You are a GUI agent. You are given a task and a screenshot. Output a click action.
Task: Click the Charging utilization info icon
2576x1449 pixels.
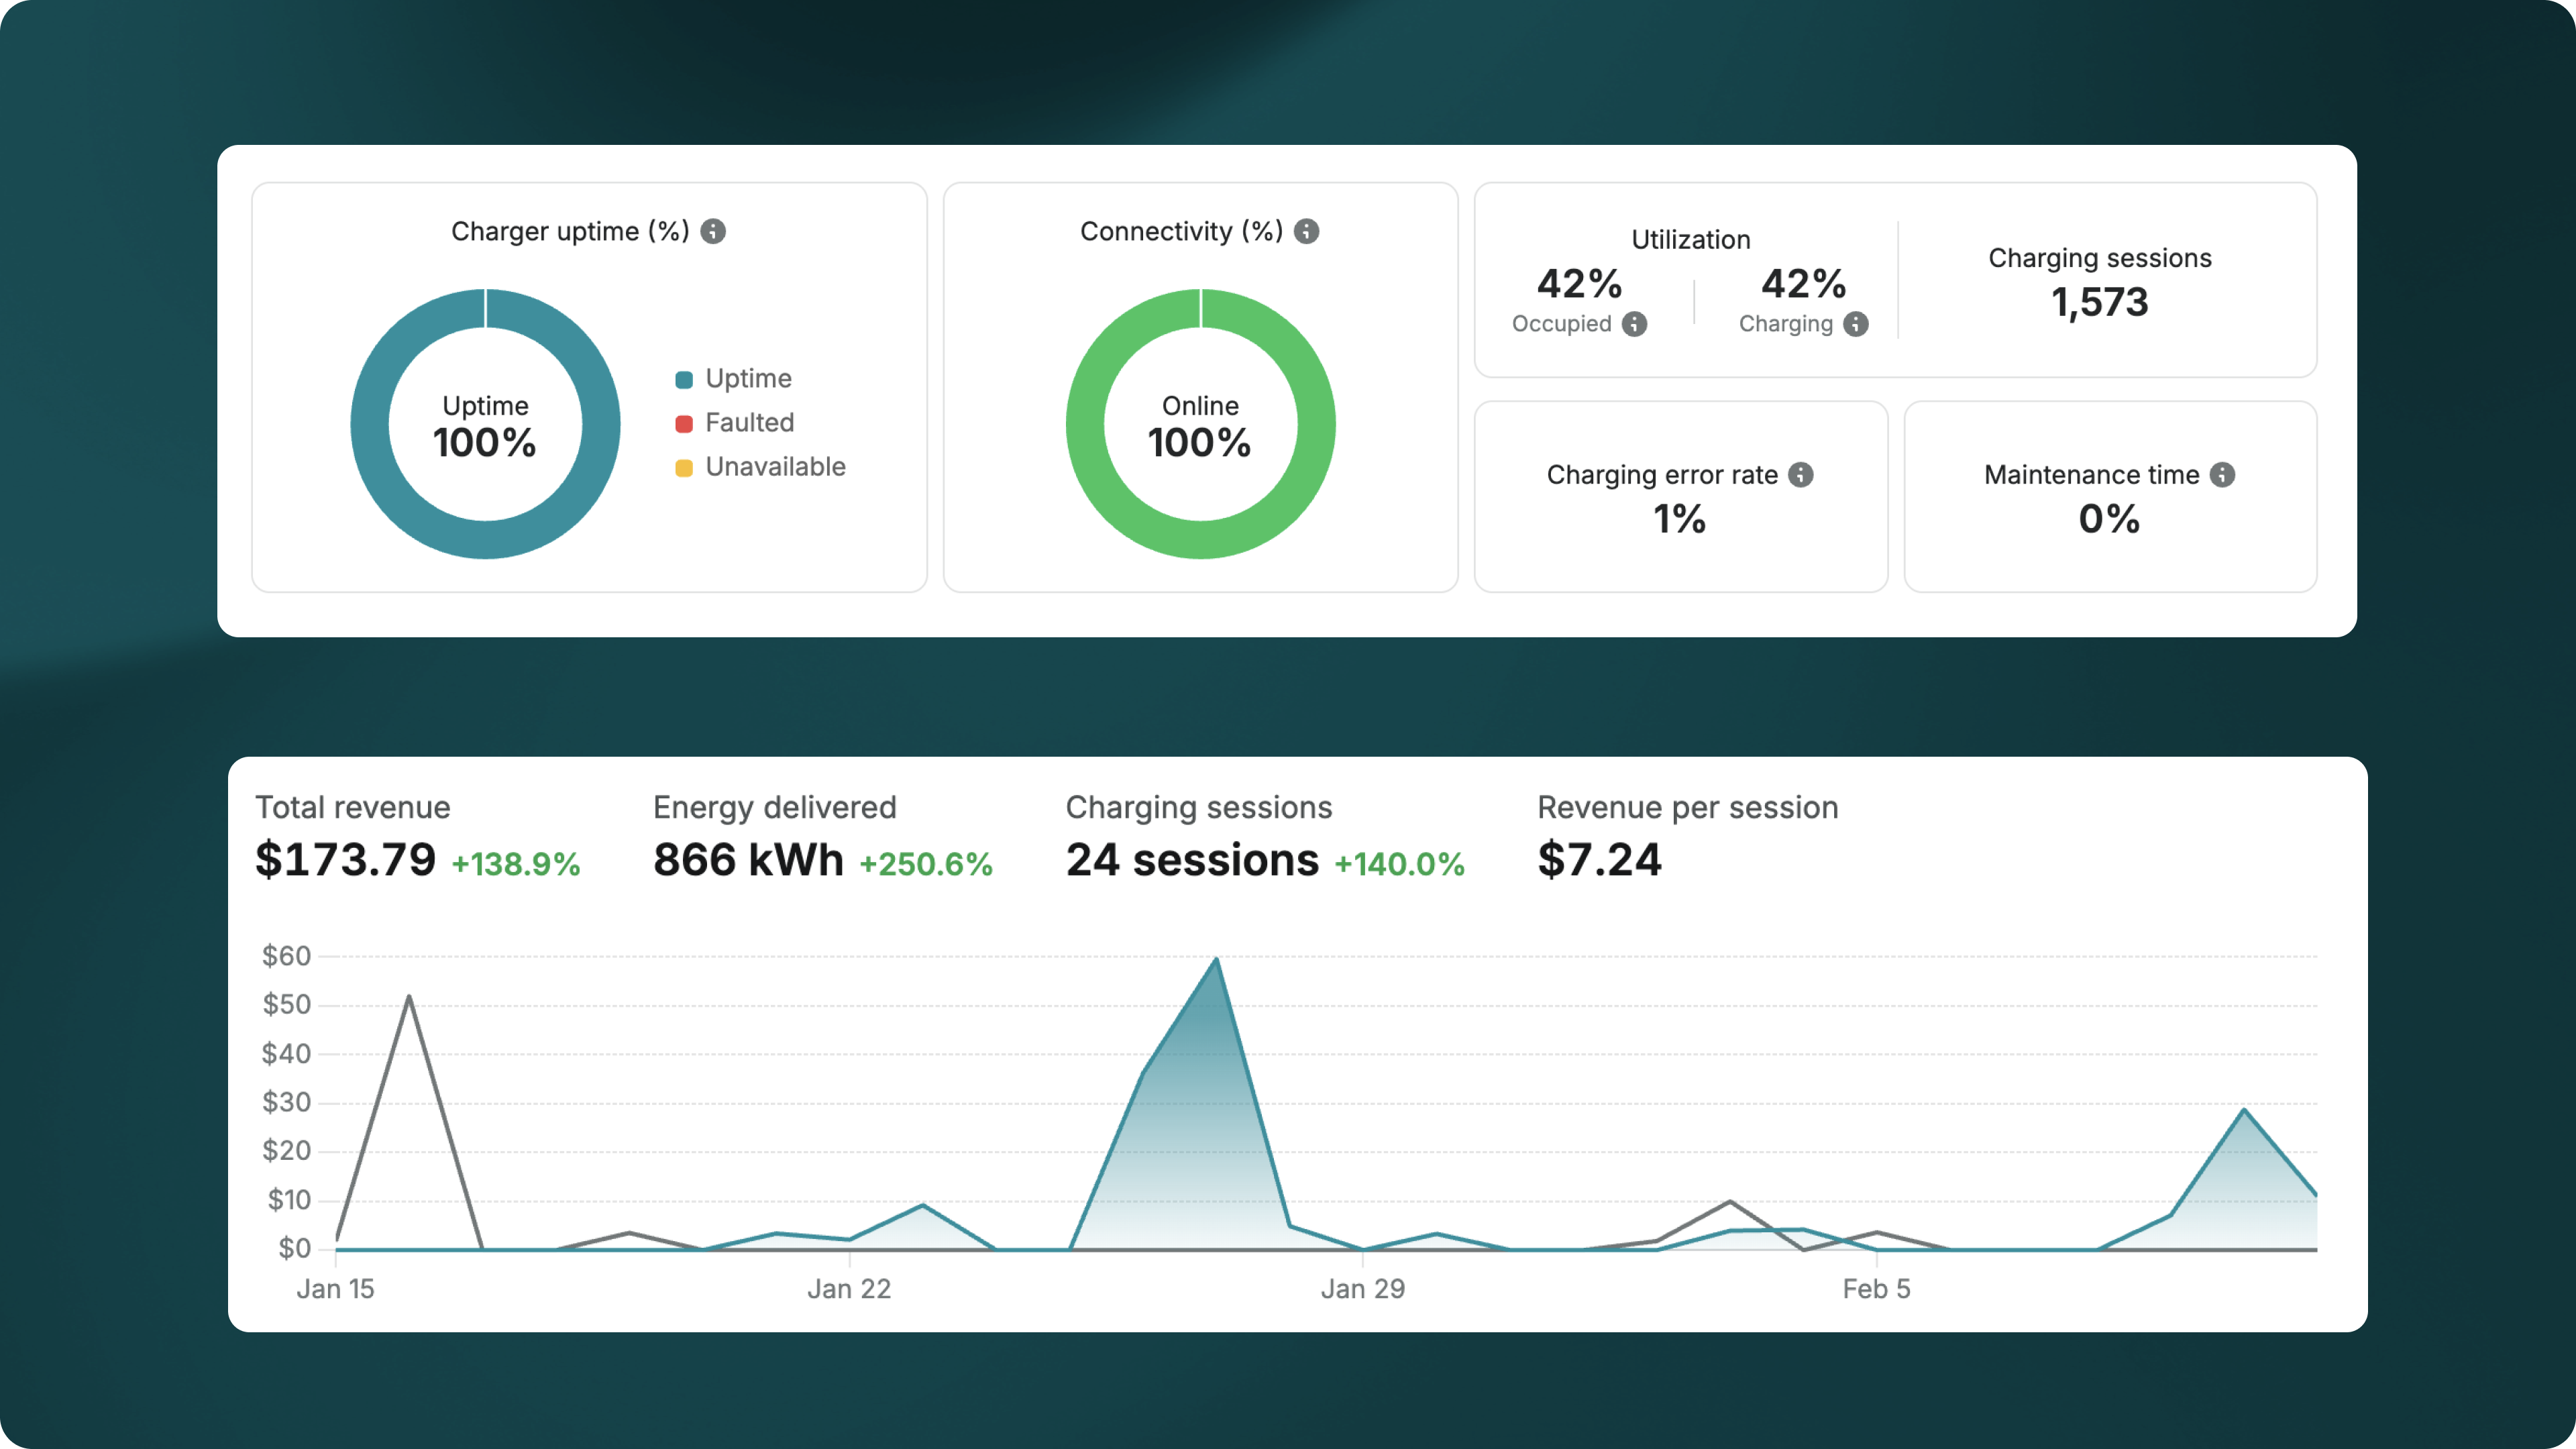[x=1856, y=324]
